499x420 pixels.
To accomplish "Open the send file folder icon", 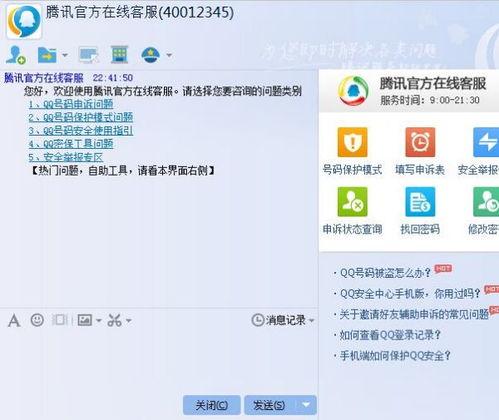I will coord(47,55).
